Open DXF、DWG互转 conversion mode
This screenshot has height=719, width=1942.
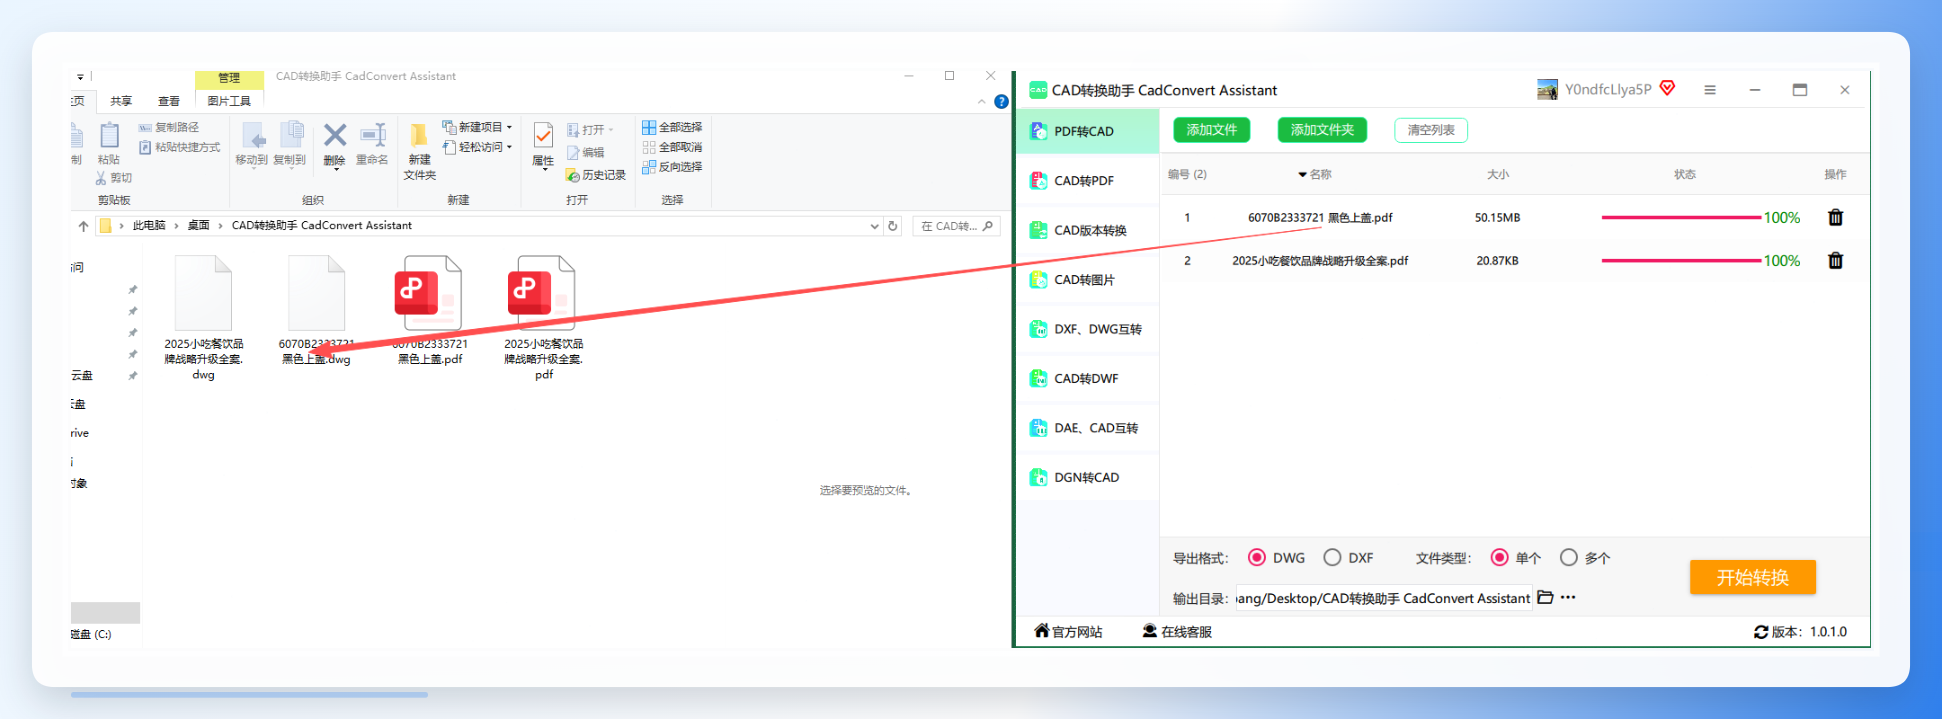tap(1087, 329)
